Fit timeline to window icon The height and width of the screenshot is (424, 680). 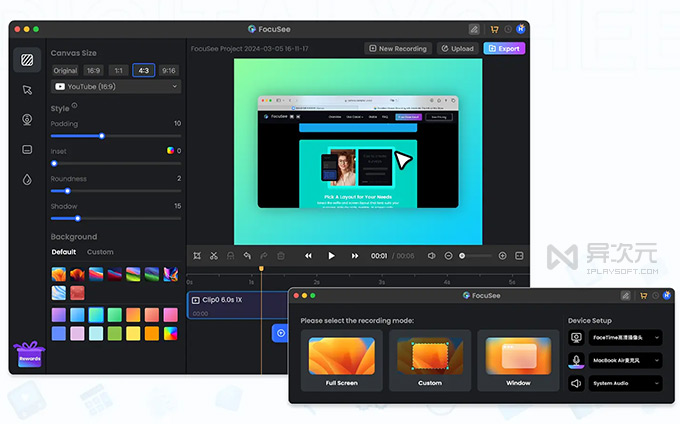click(519, 256)
